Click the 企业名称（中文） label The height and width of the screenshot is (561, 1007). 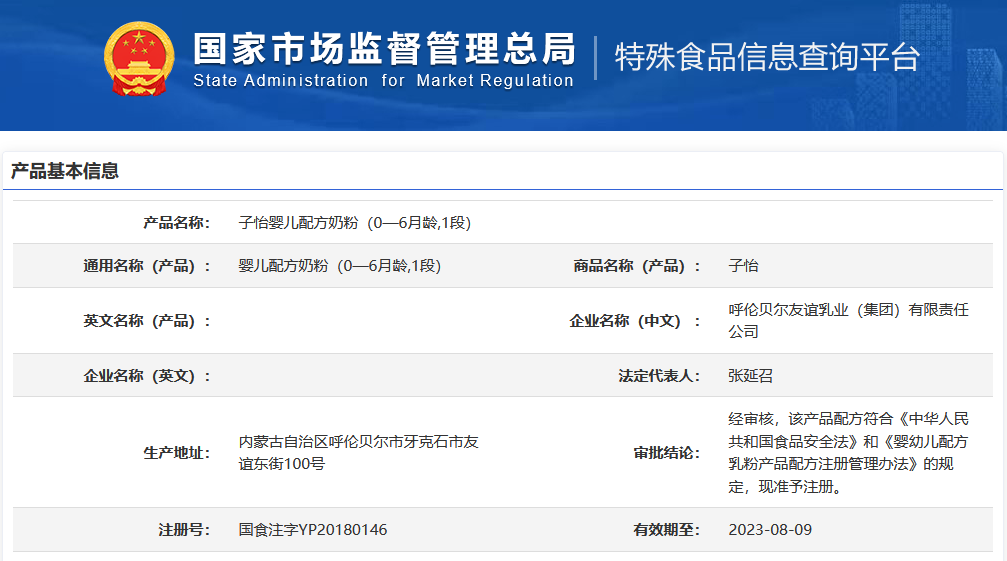[635, 321]
